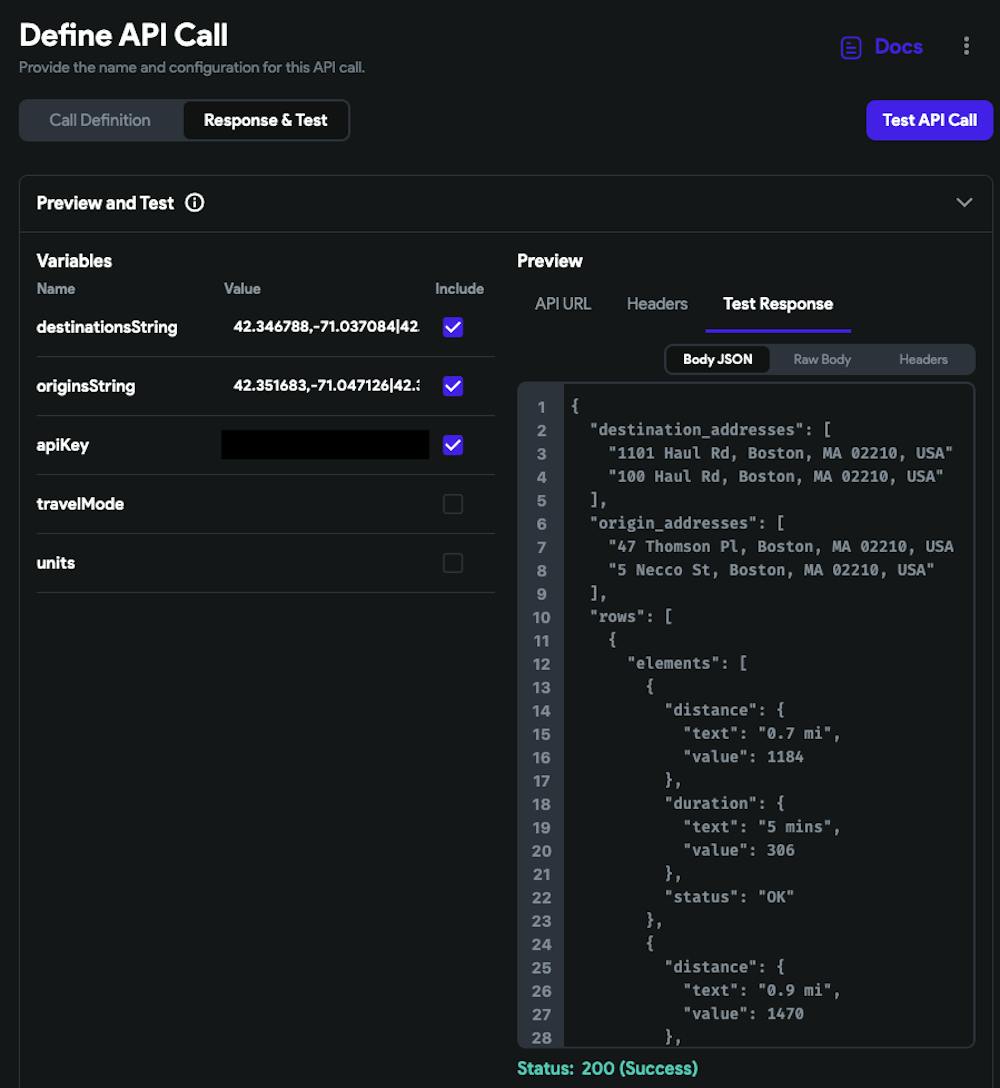Viewport: 1000px width, 1088px height.
Task: Open the Headers preview tab
Action: [x=657, y=304]
